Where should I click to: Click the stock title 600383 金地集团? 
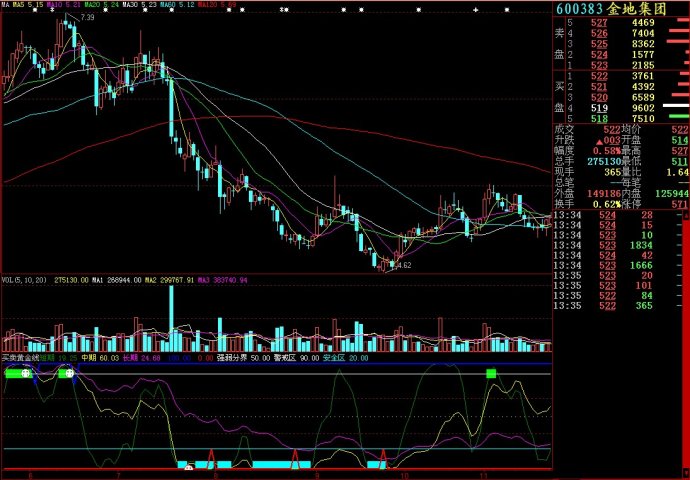click(x=620, y=9)
